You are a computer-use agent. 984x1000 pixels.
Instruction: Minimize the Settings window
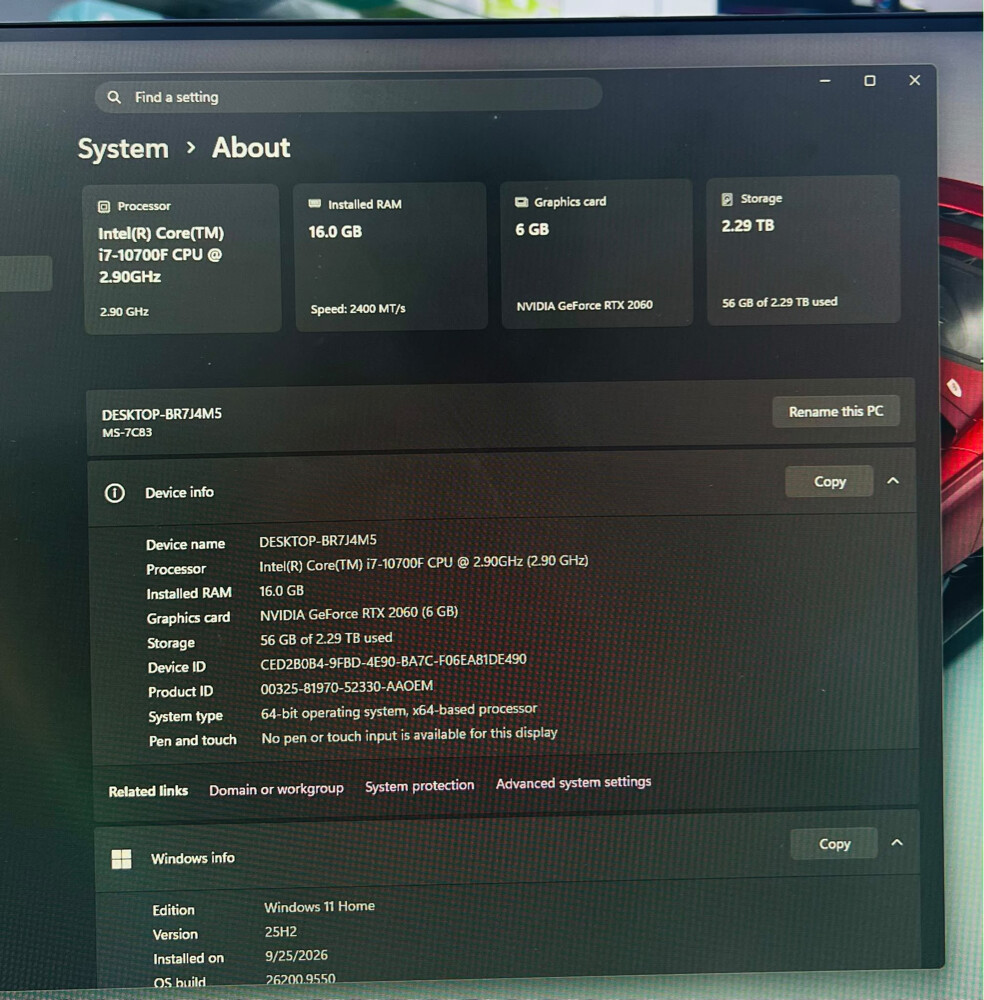(825, 81)
